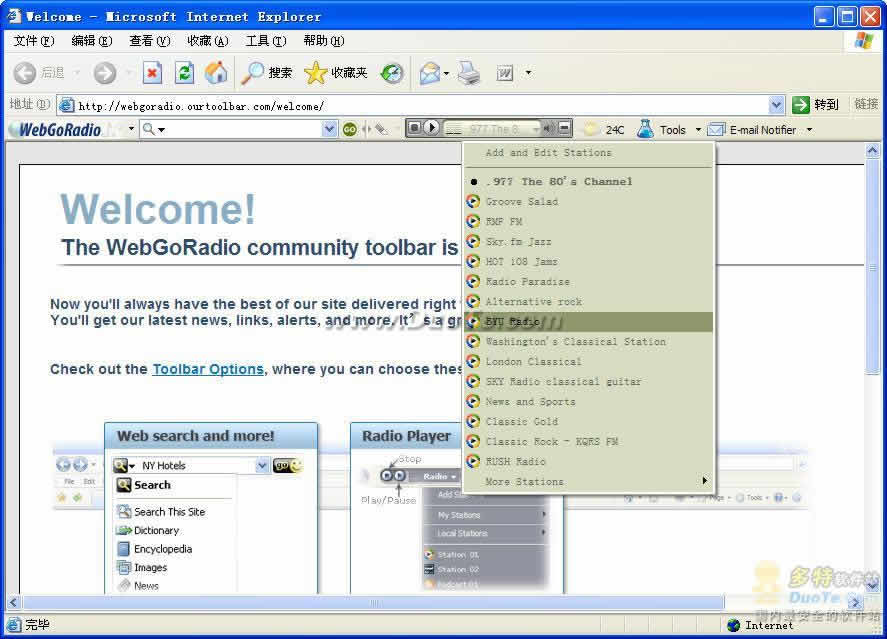Select News and Sports station

click(588, 401)
